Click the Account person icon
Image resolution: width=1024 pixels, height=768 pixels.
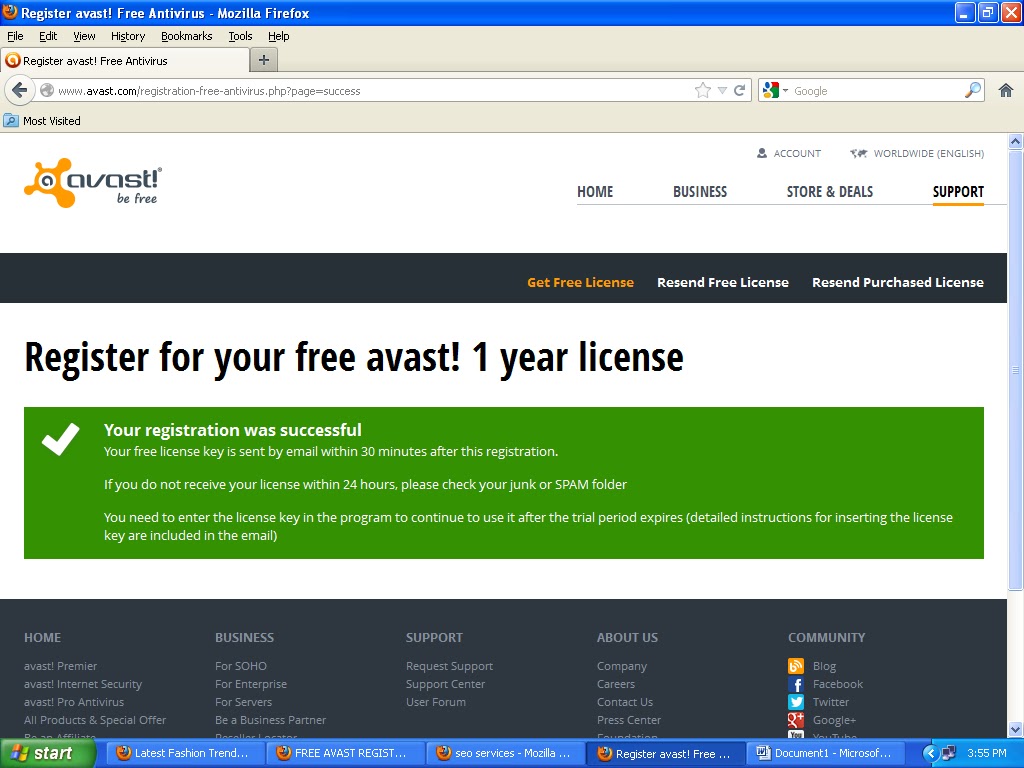pyautogui.click(x=761, y=153)
